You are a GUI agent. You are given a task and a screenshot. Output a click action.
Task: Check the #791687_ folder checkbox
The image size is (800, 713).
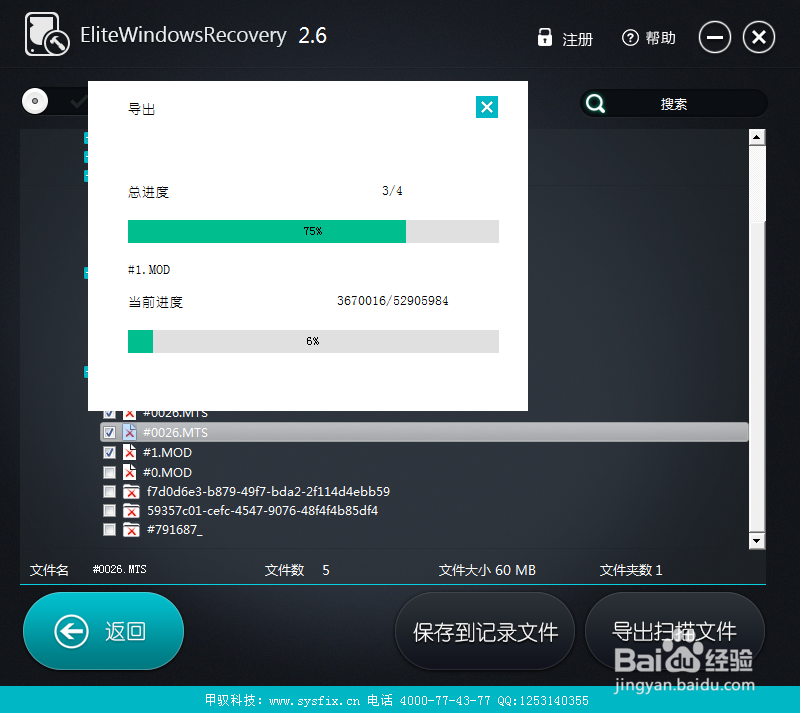click(x=109, y=529)
